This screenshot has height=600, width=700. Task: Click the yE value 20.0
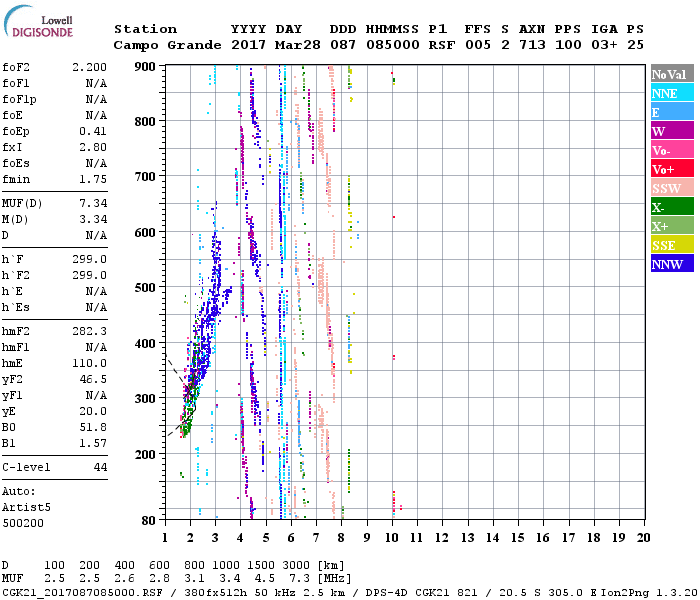pos(93,412)
